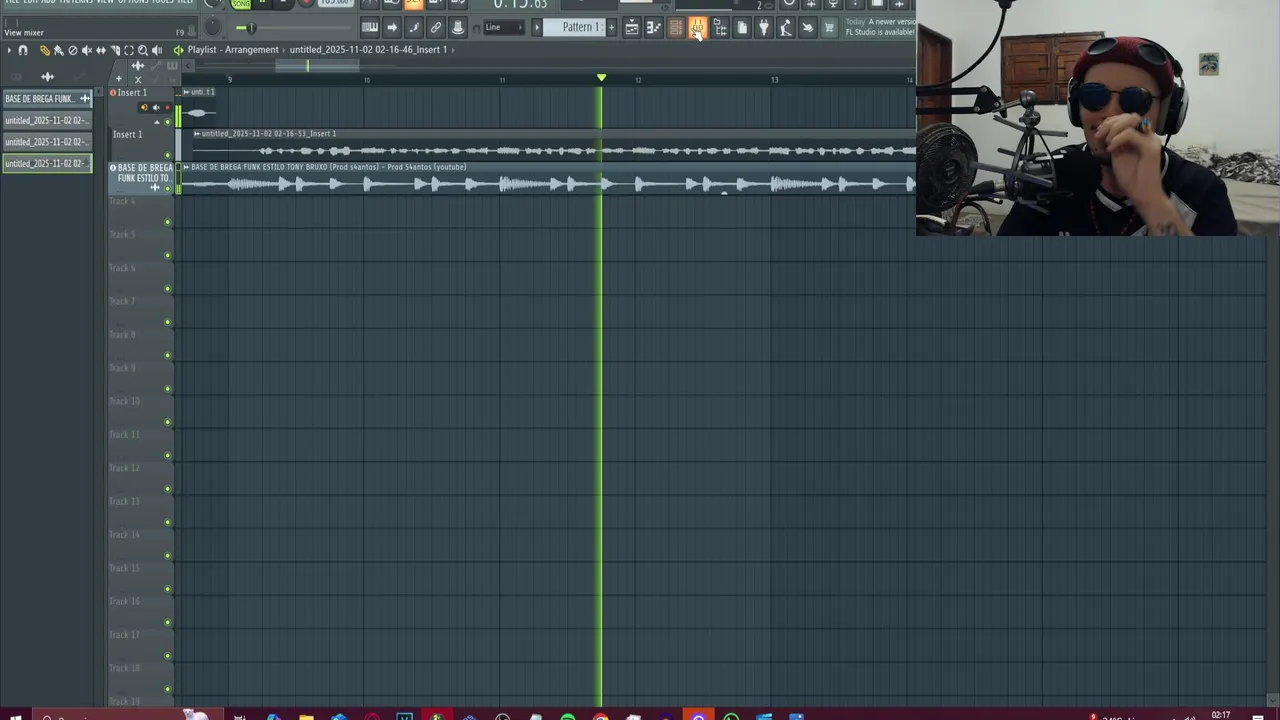Click the View mixer toolbar button
This screenshot has width=1280, height=720.
[x=698, y=27]
